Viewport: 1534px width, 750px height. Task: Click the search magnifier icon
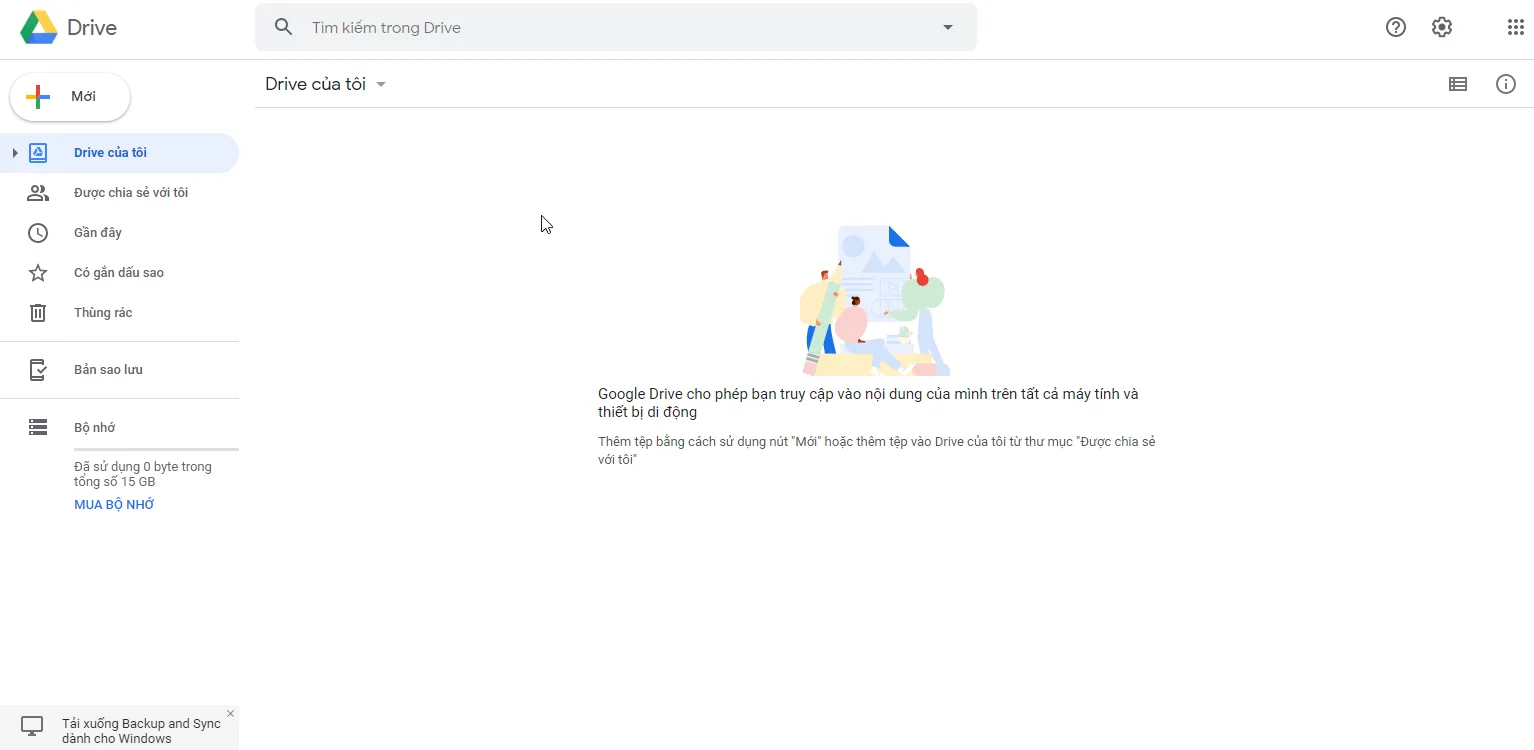[x=284, y=27]
